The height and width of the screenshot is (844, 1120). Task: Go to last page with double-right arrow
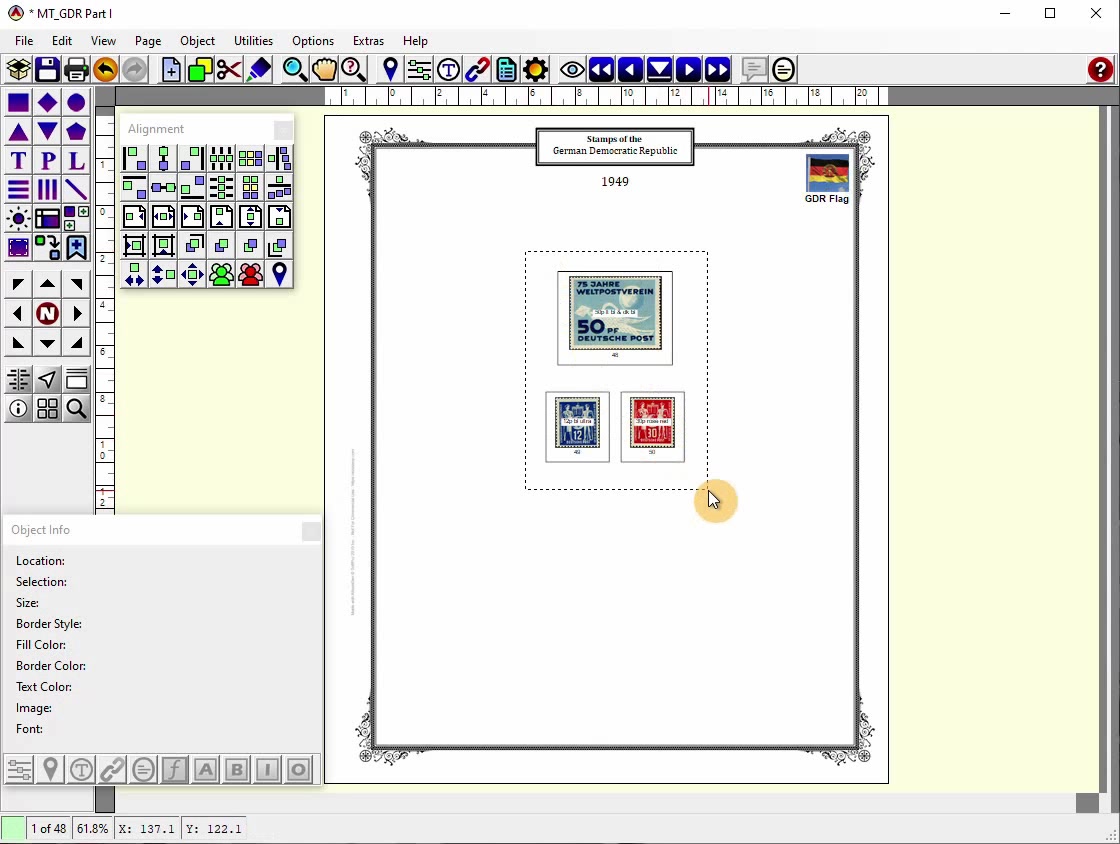(x=717, y=70)
